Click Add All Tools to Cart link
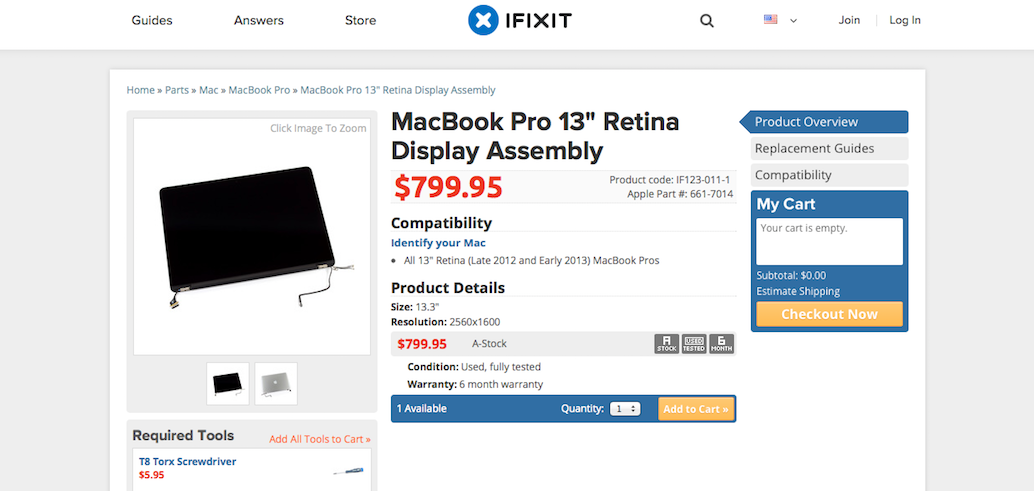Viewport: 1034px width, 491px height. coord(320,439)
